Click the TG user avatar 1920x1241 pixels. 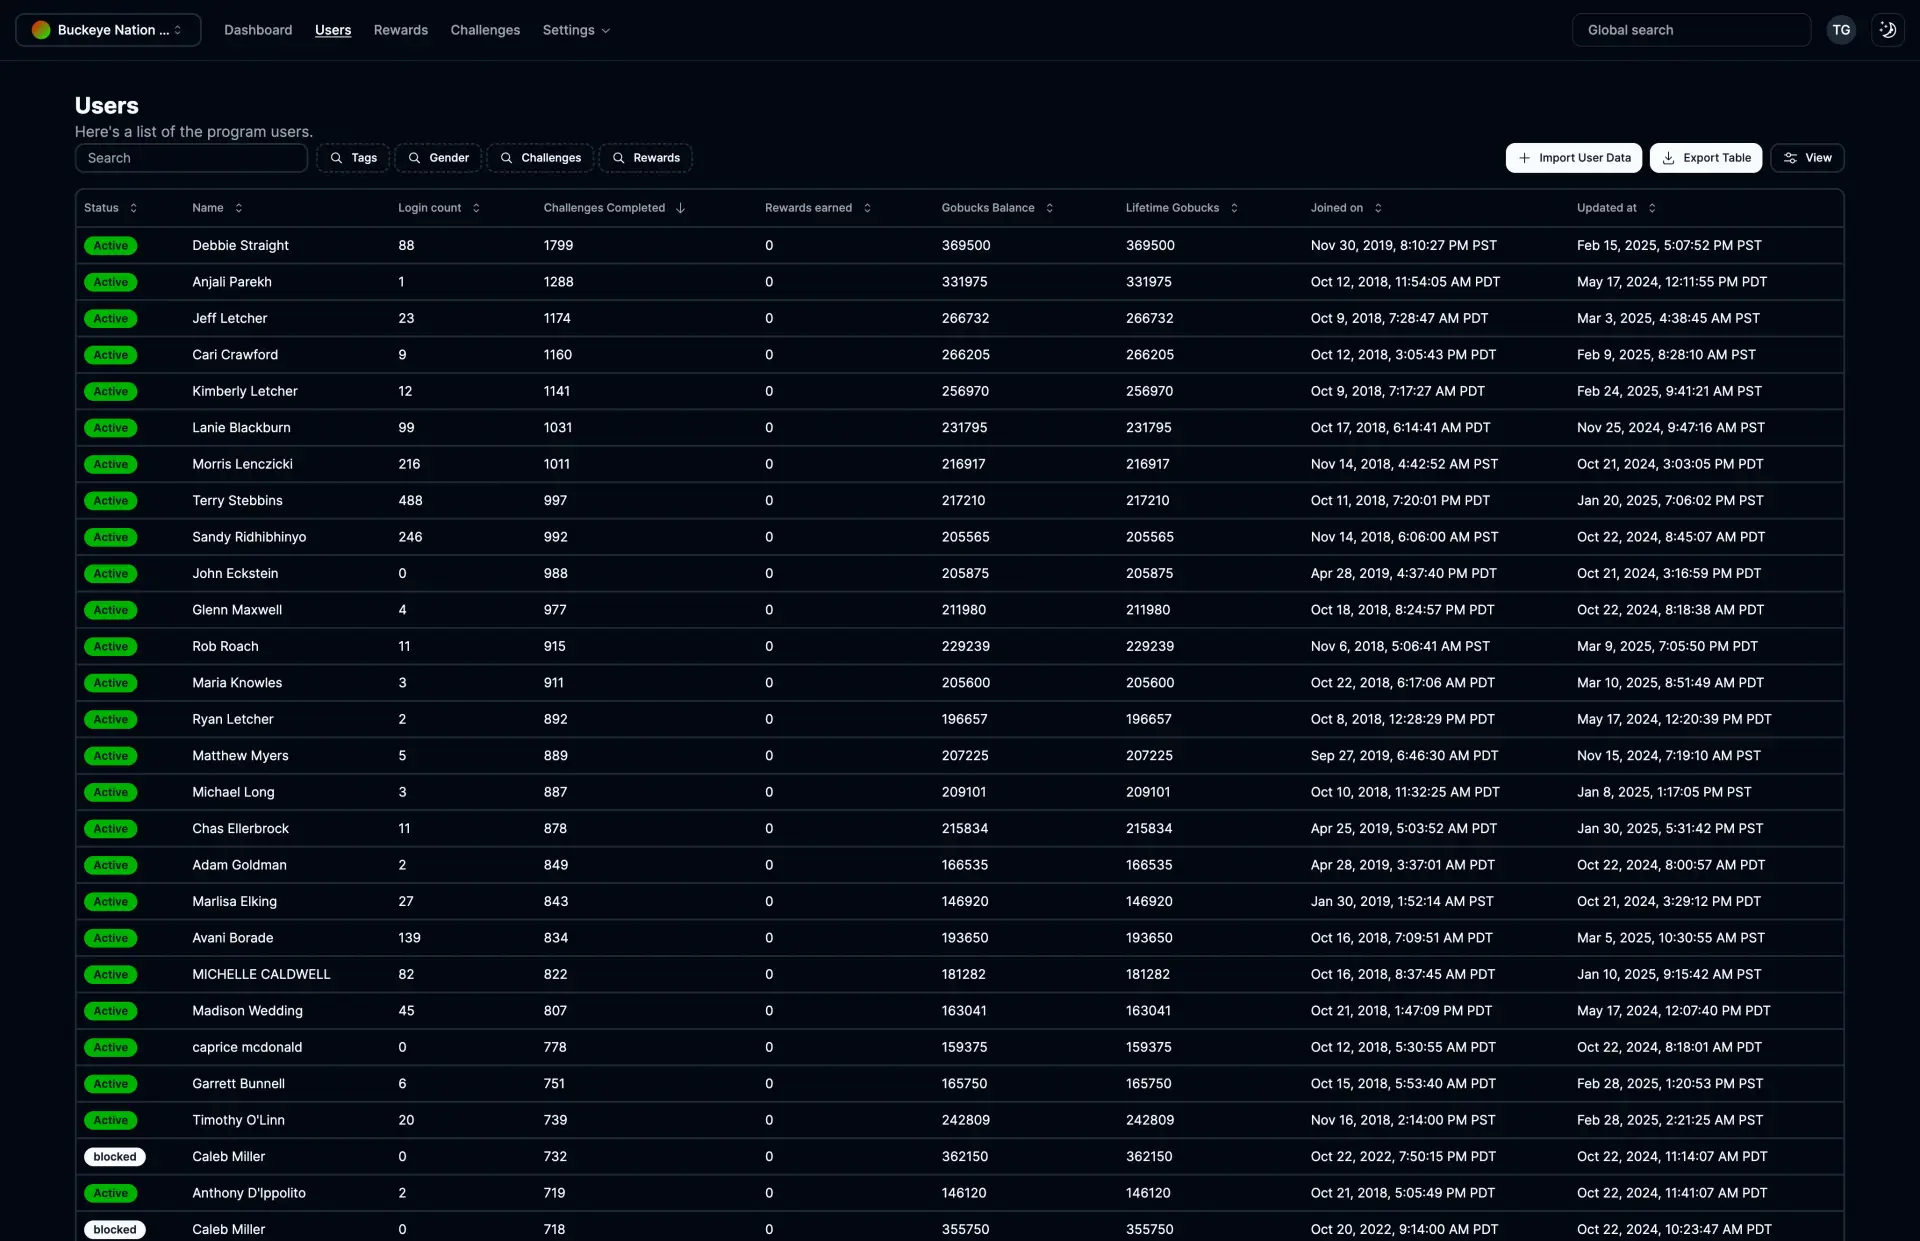click(x=1841, y=30)
